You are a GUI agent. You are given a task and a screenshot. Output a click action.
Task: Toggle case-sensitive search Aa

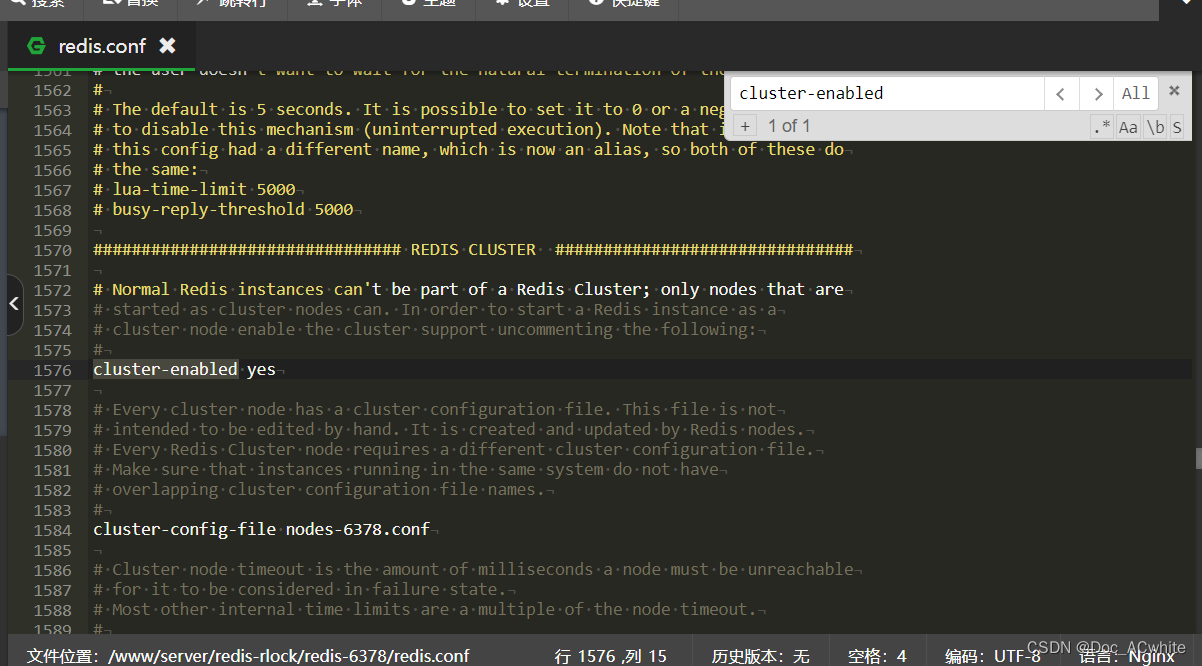point(1128,127)
